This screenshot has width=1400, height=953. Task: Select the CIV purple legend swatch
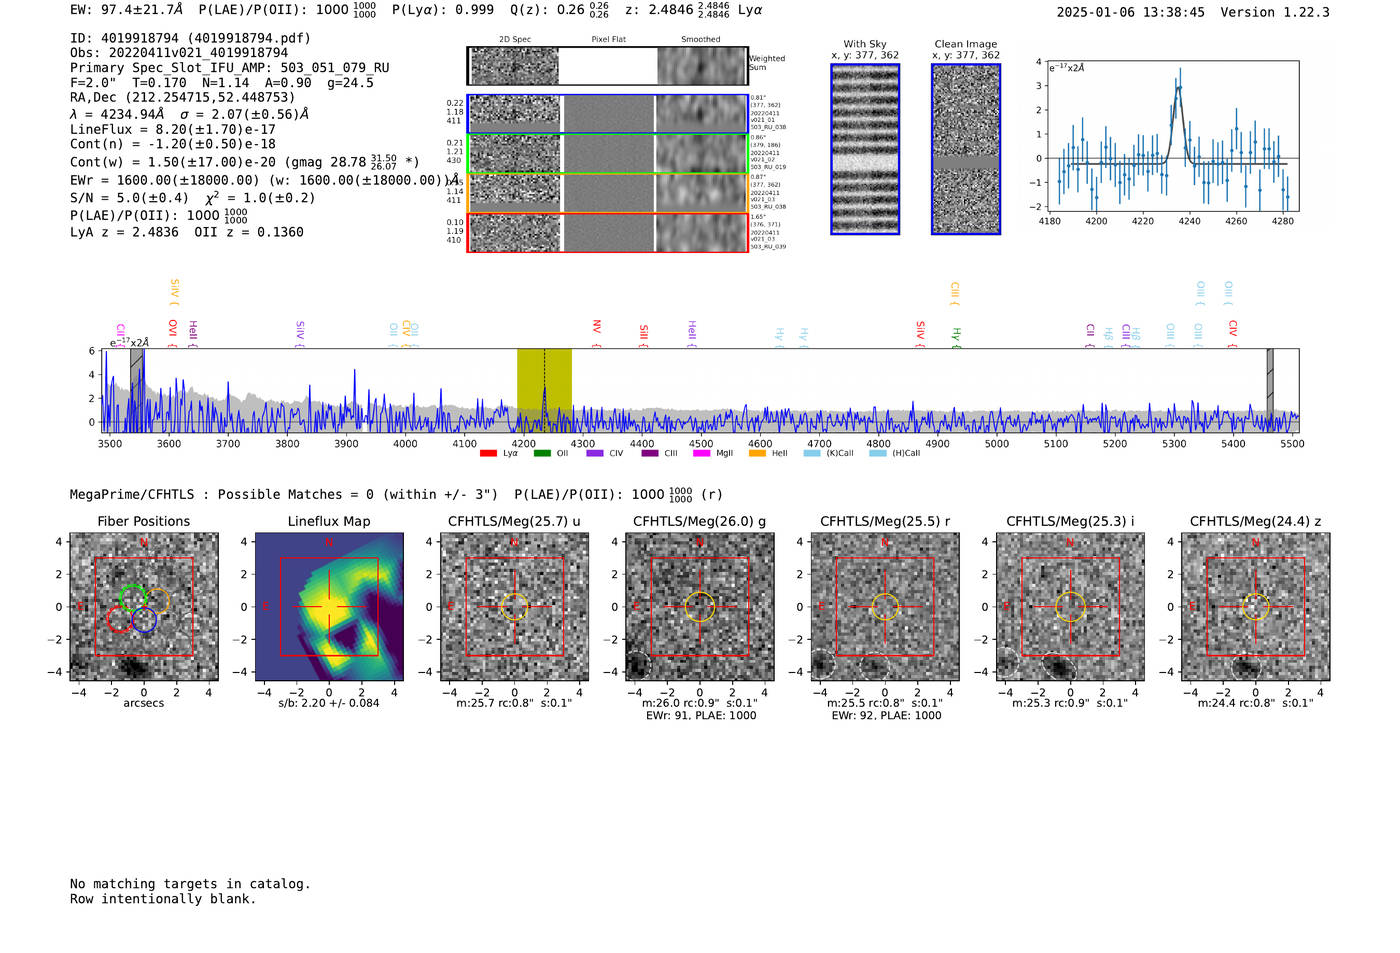pos(595,453)
